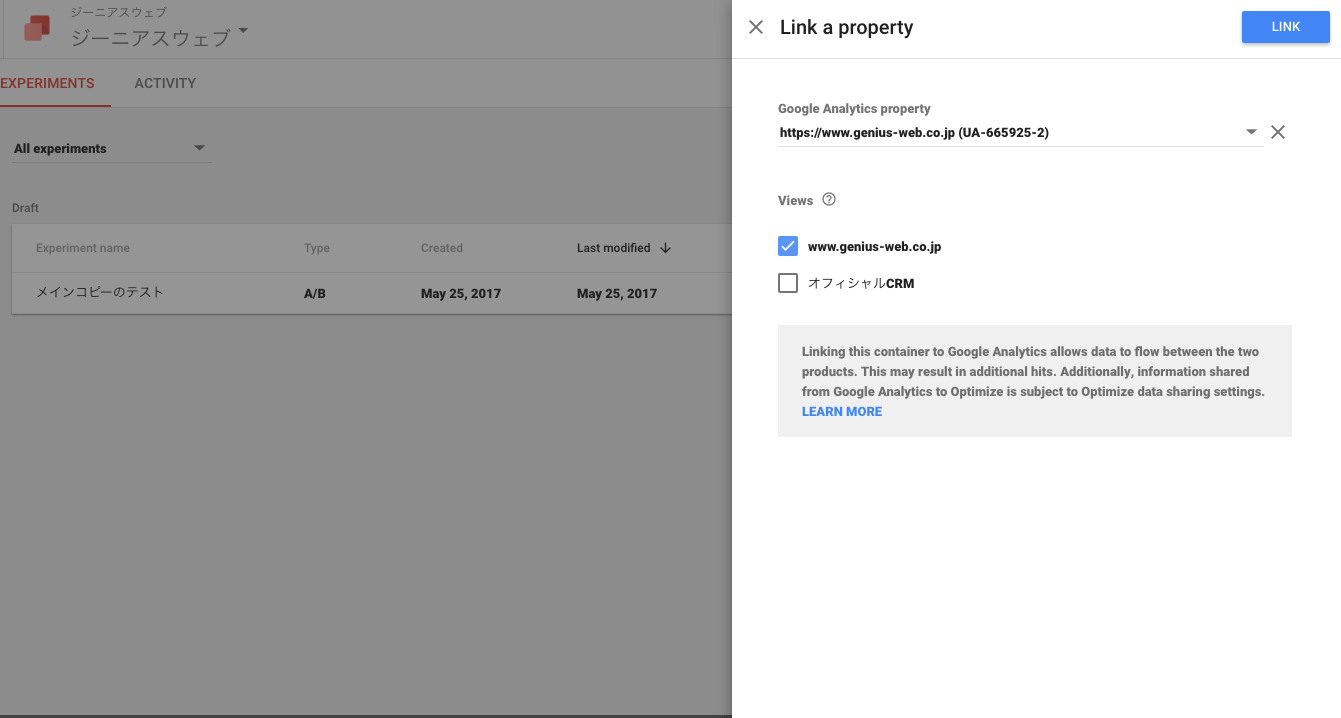
Task: Switch to the EXPERIMENTS tab
Action: tap(47, 83)
